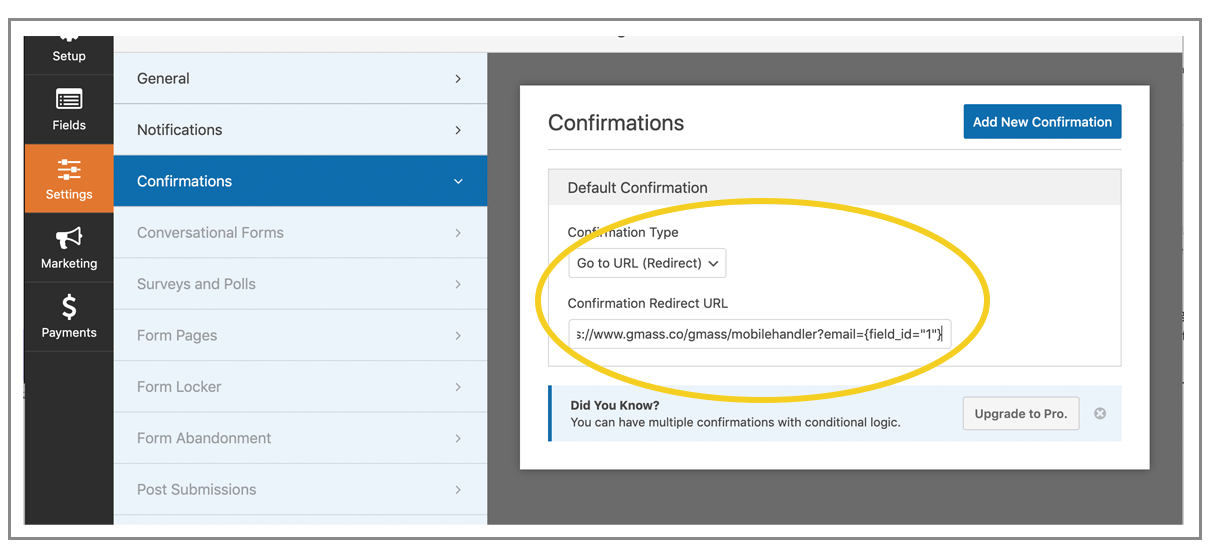Collapse the Confirmations section chevron
This screenshot has width=1212, height=556.
point(458,181)
